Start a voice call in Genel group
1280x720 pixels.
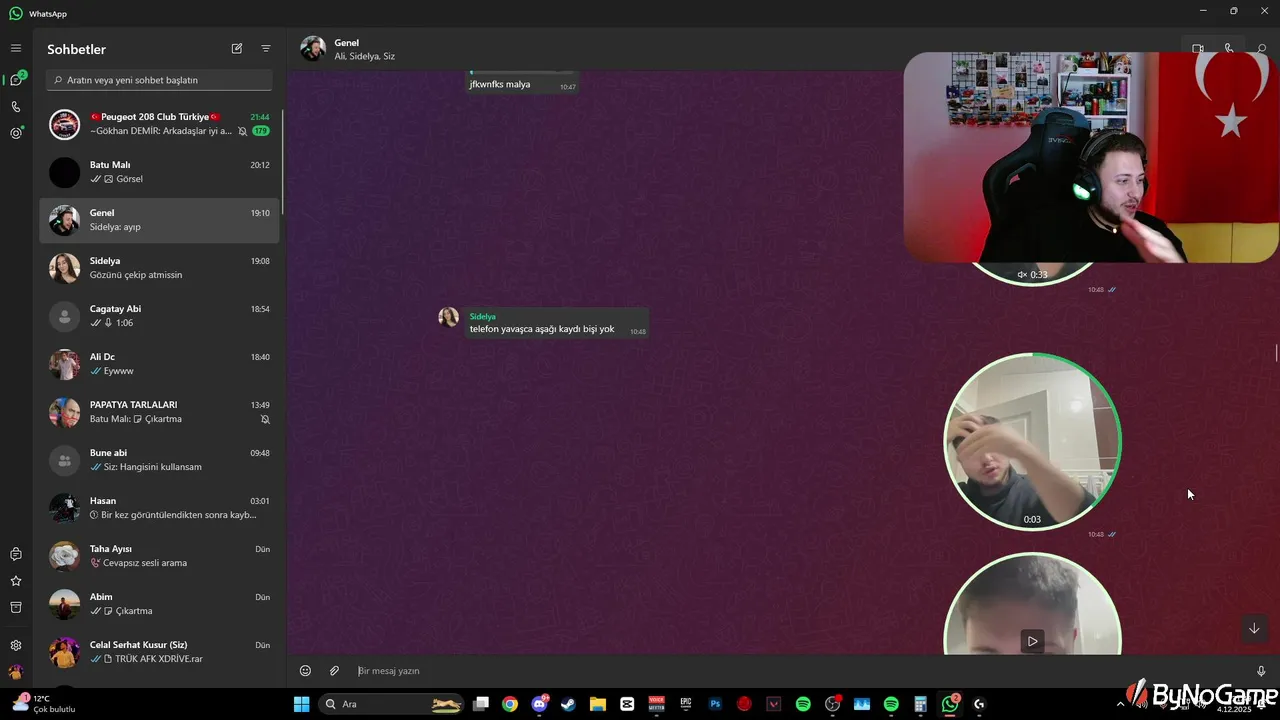tap(1229, 48)
